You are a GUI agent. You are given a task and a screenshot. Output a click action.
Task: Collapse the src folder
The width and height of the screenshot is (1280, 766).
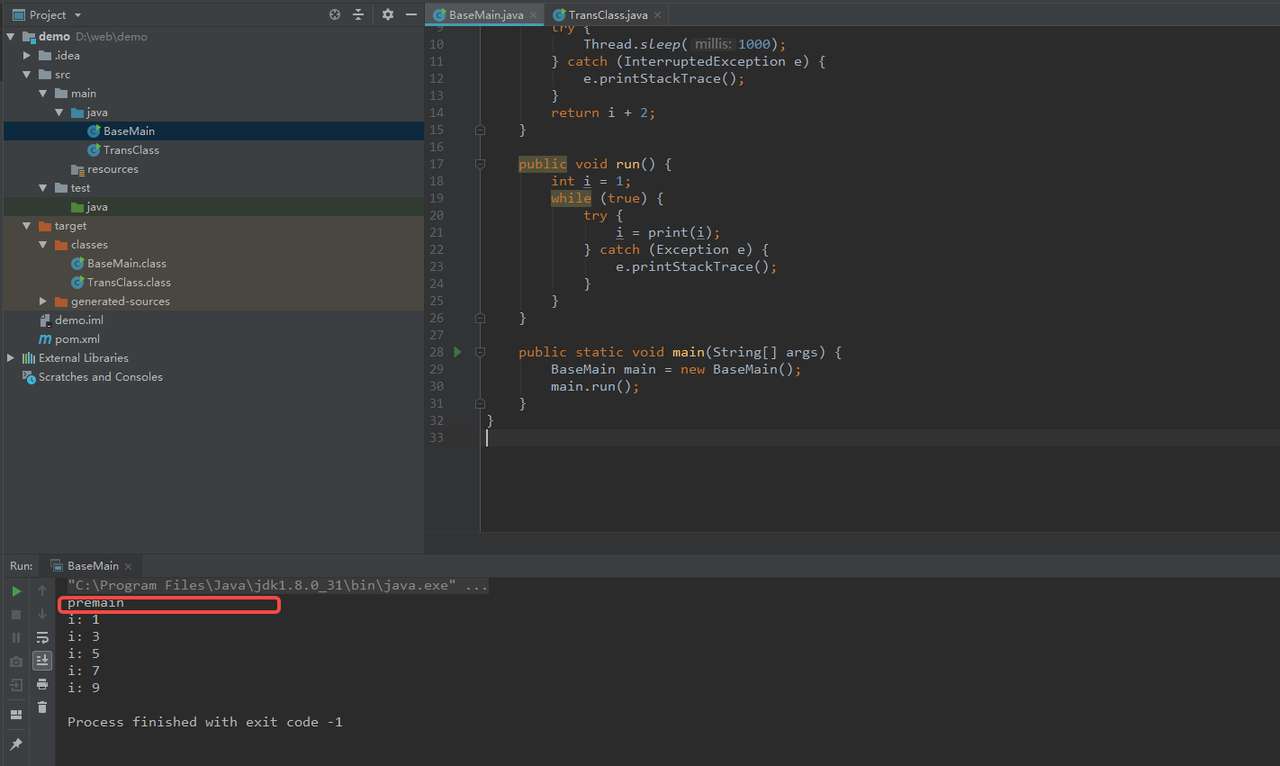(27, 75)
